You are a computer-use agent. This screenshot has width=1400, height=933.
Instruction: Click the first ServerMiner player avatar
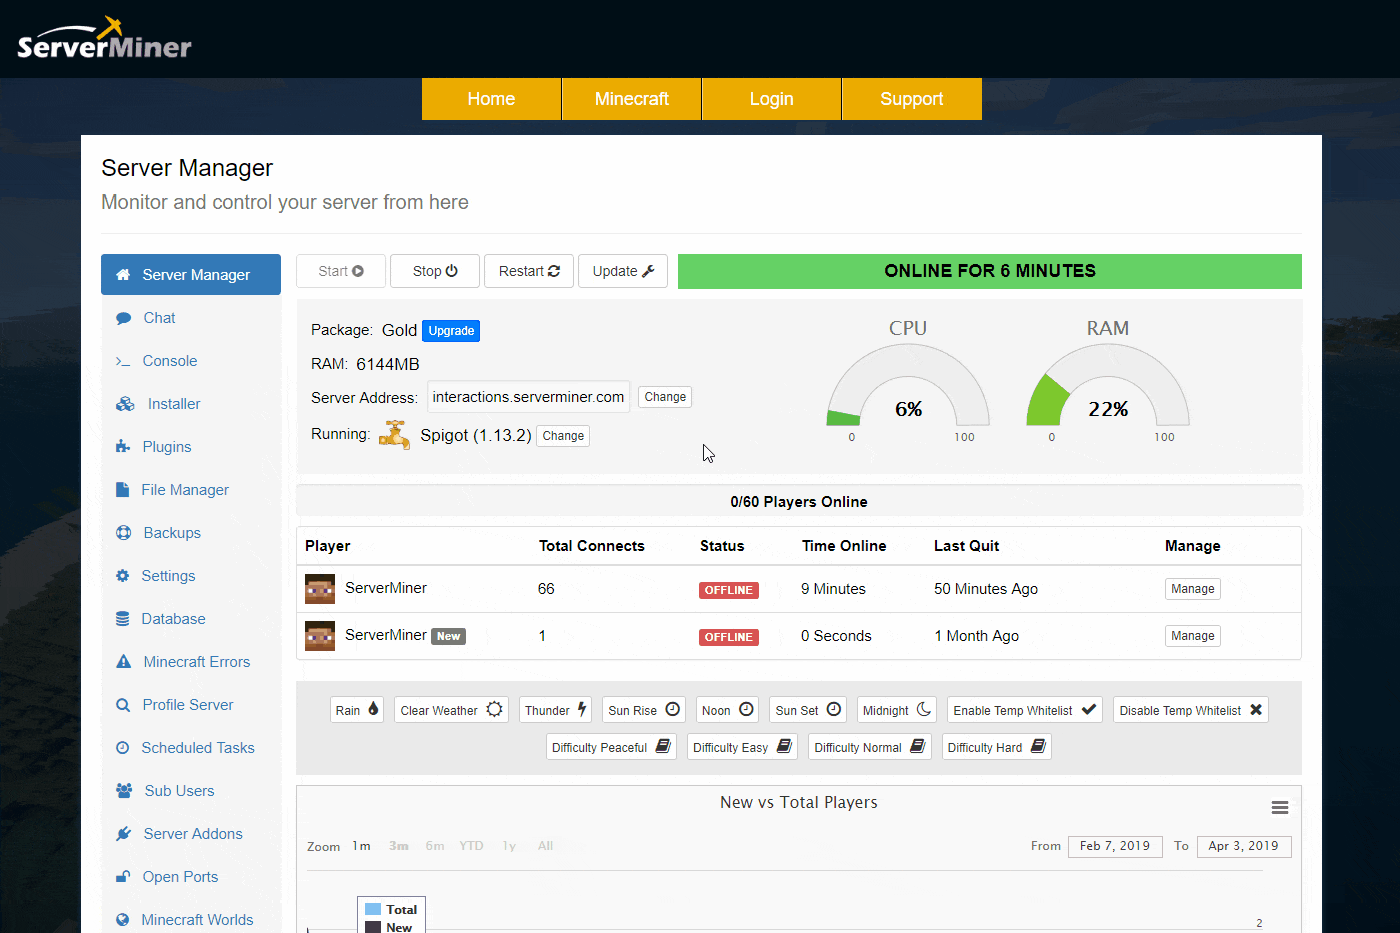pos(320,589)
